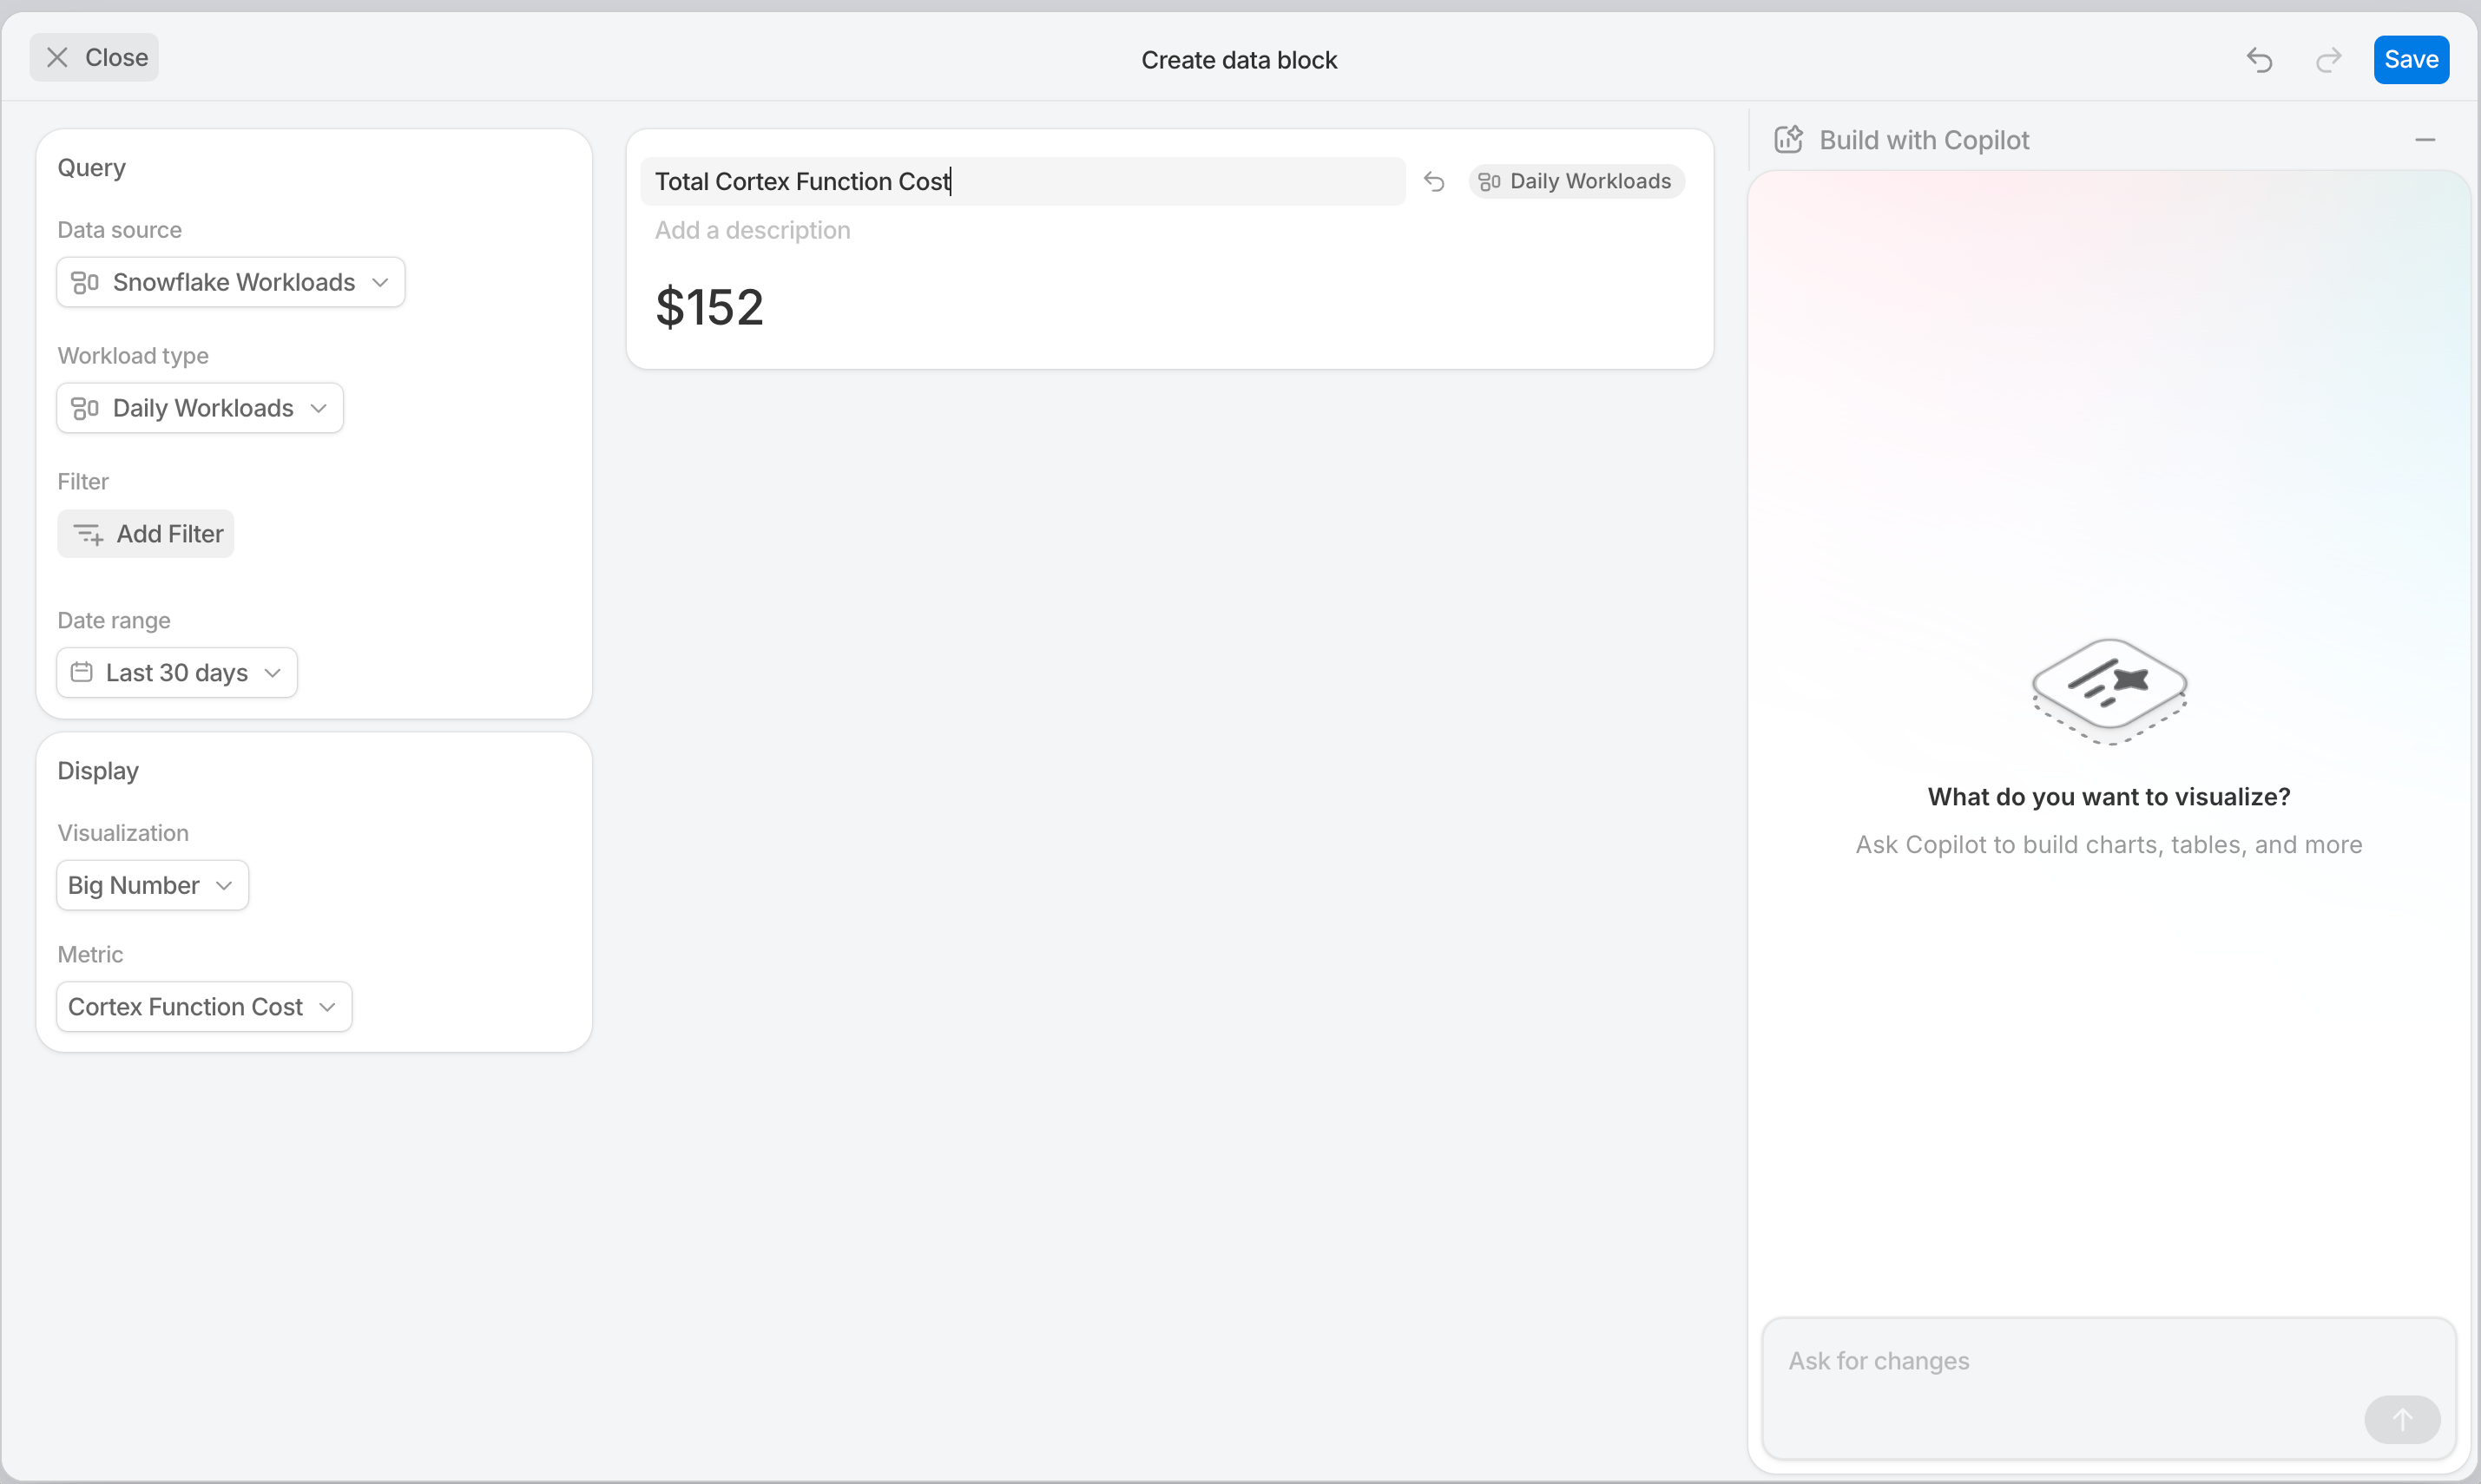Open the Cortex Function Cost metric dropdown
Image resolution: width=2481 pixels, height=1484 pixels.
[204, 1006]
